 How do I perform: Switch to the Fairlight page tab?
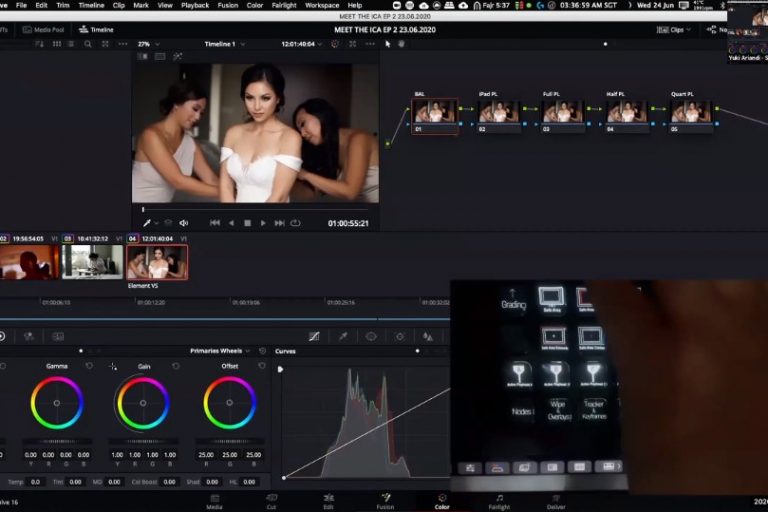pyautogui.click(x=498, y=501)
